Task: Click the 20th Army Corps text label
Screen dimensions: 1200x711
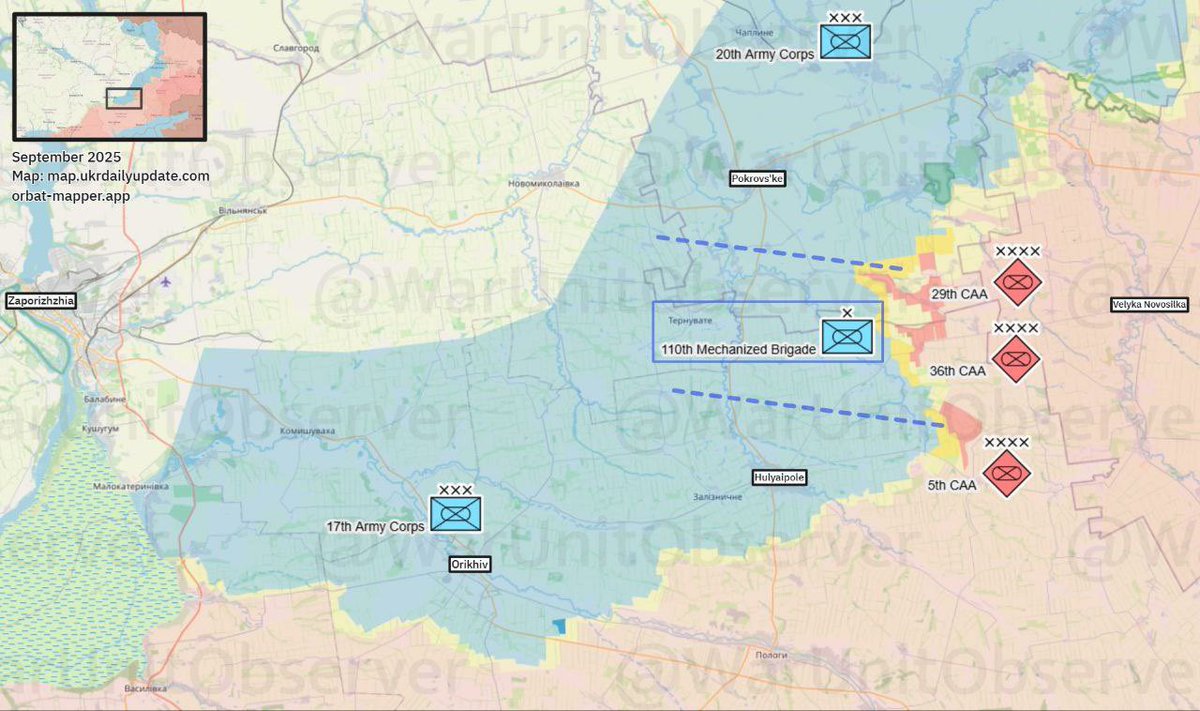Action: coord(765,55)
